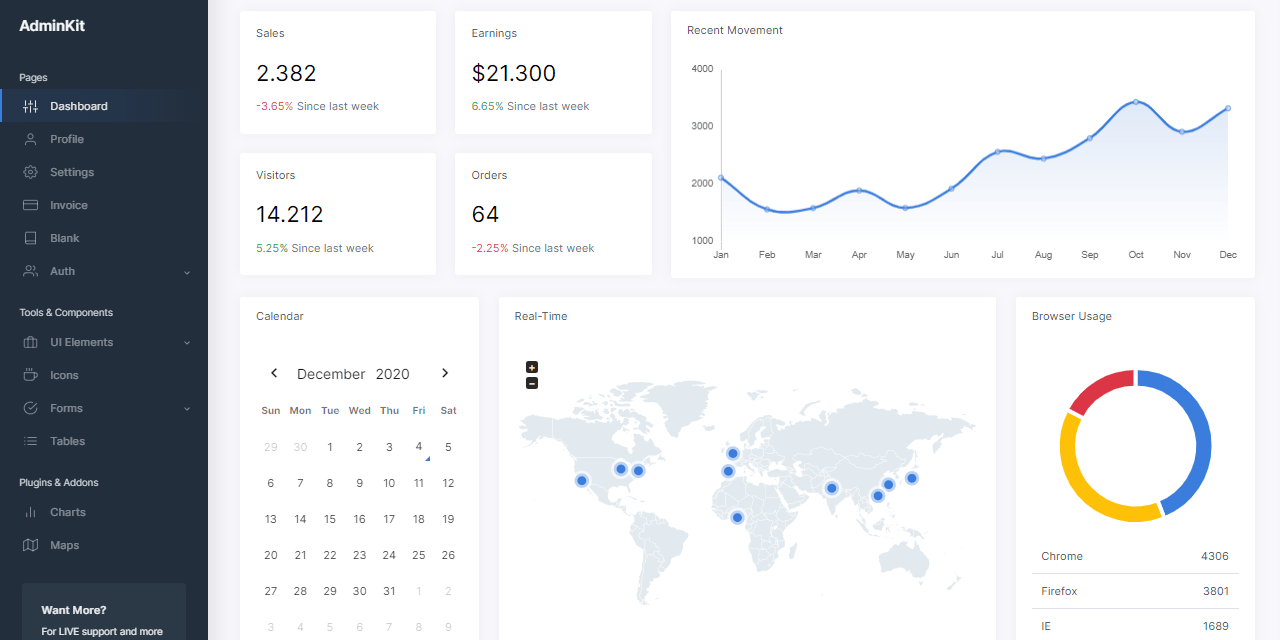Image resolution: width=1280 pixels, height=640 pixels.
Task: Open the Profile page
Action: (104, 139)
